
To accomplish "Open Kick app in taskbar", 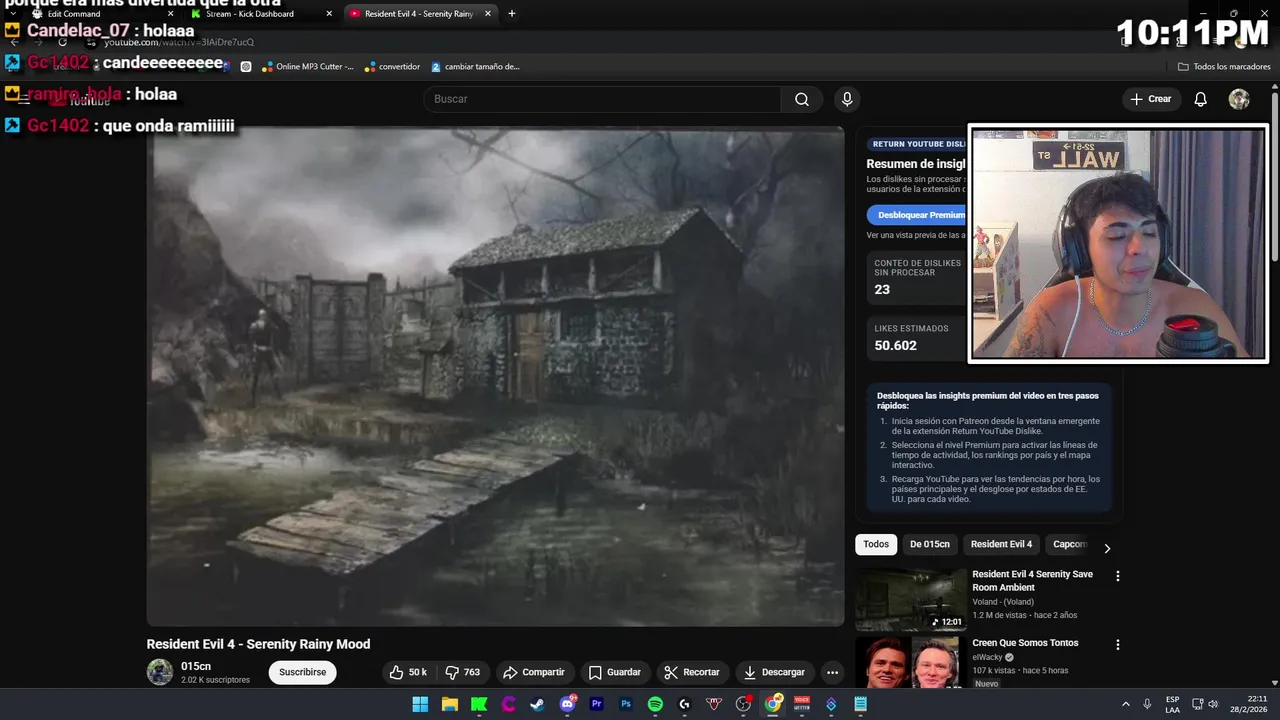I will tap(479, 704).
